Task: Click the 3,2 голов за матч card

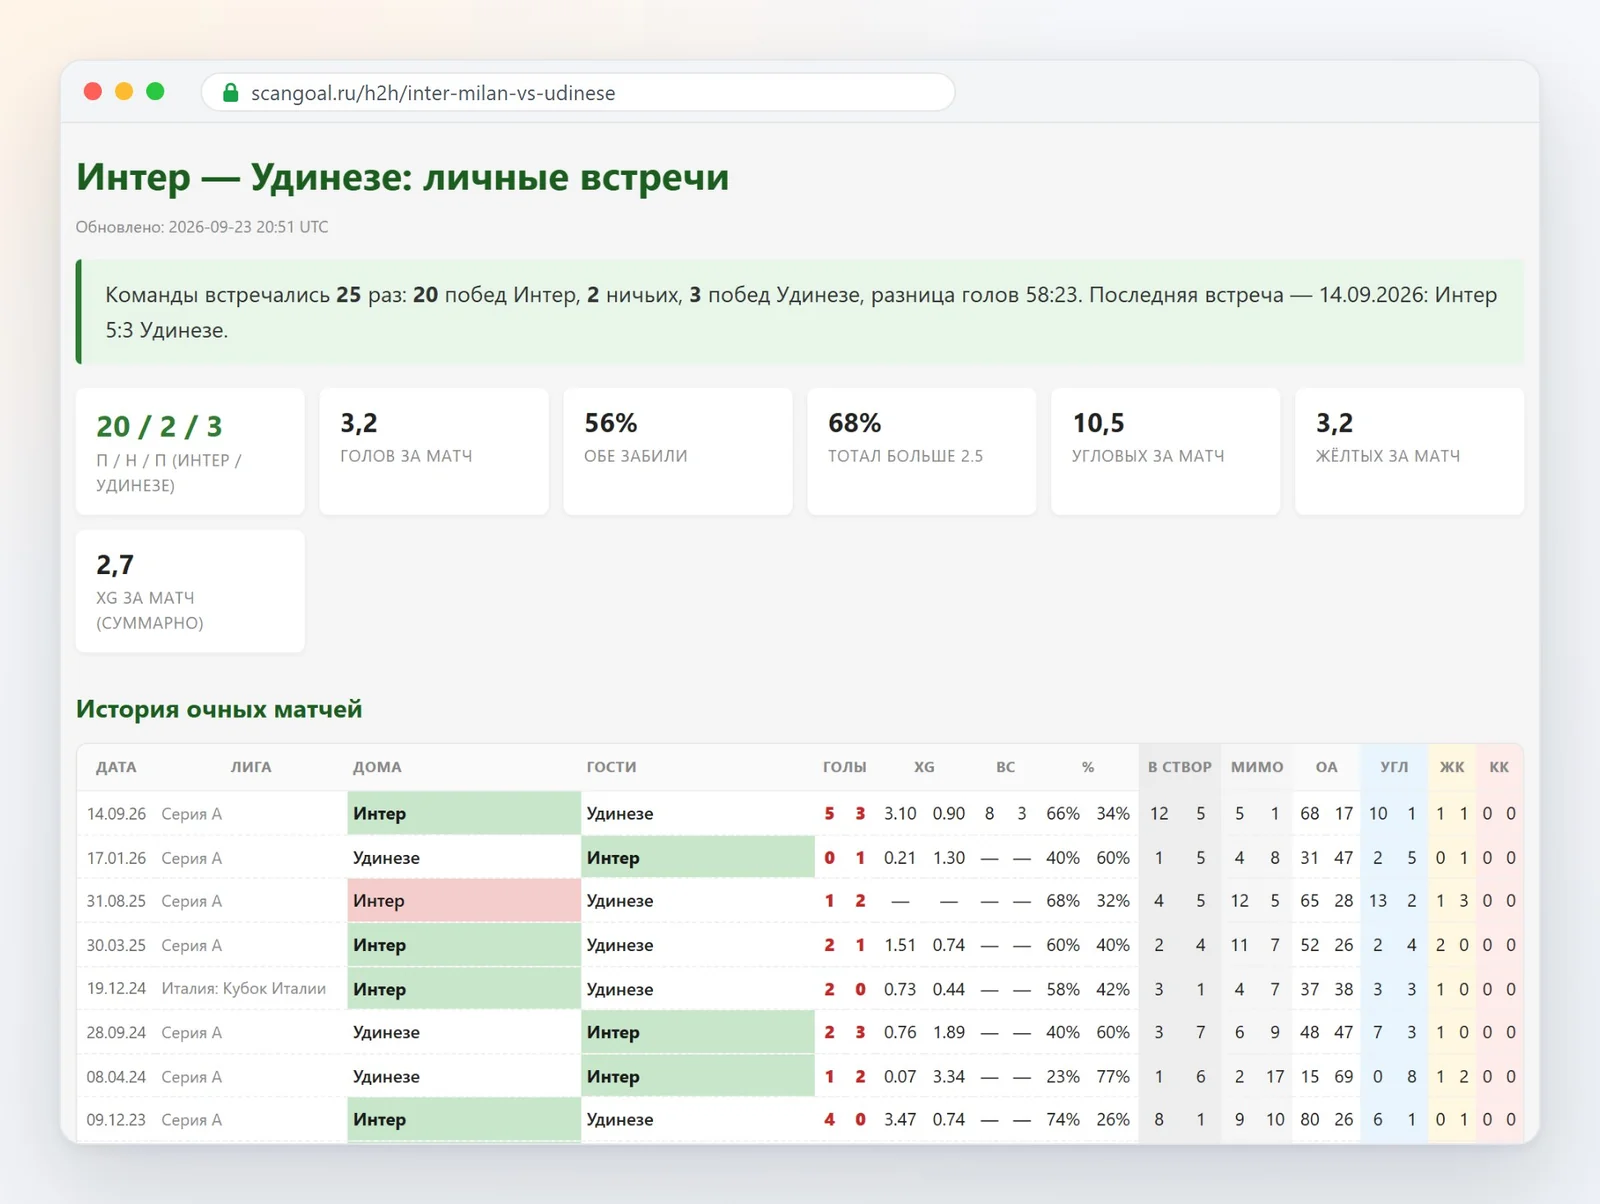Action: tap(434, 452)
